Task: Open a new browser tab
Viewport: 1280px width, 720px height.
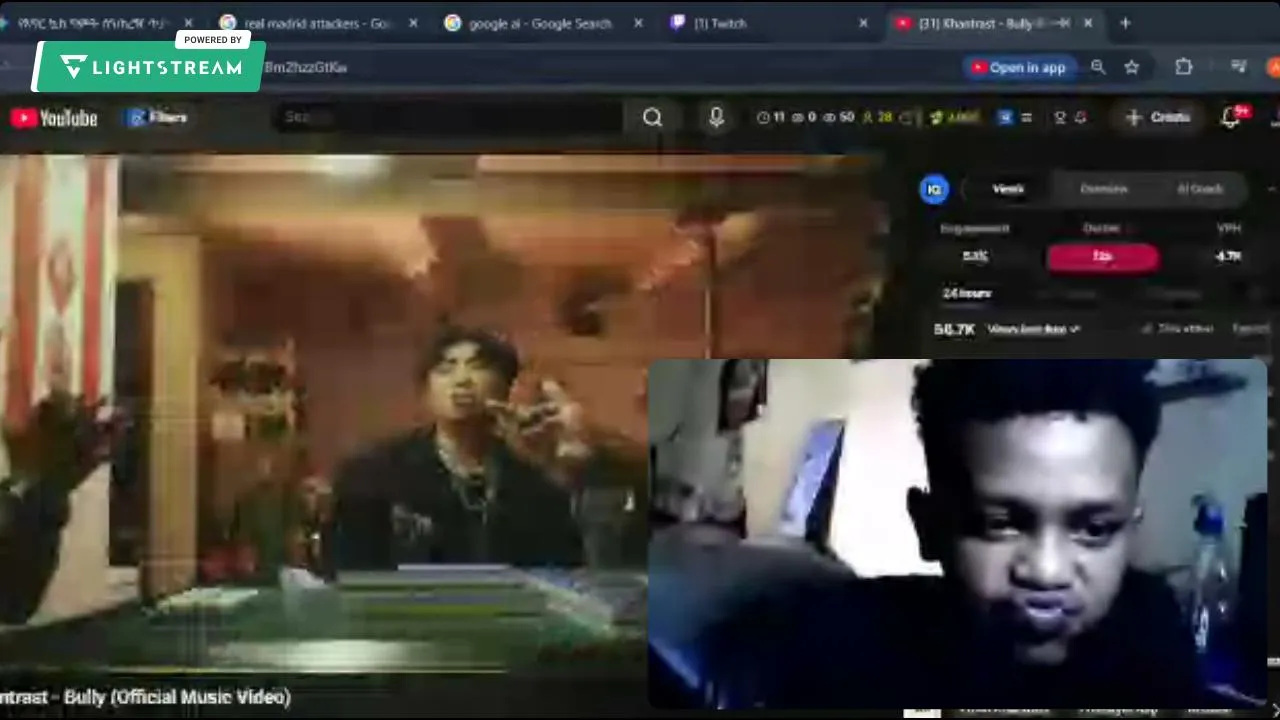Action: (1125, 22)
